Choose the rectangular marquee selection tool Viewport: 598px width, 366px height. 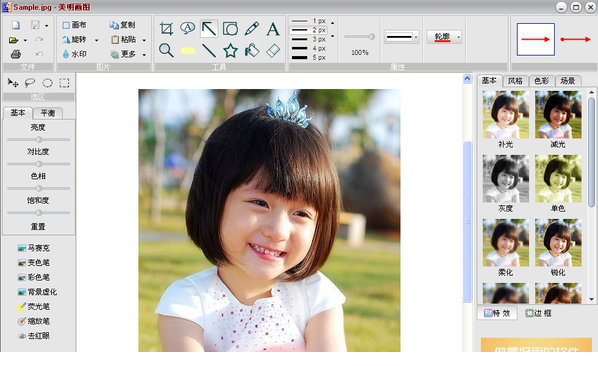(64, 83)
